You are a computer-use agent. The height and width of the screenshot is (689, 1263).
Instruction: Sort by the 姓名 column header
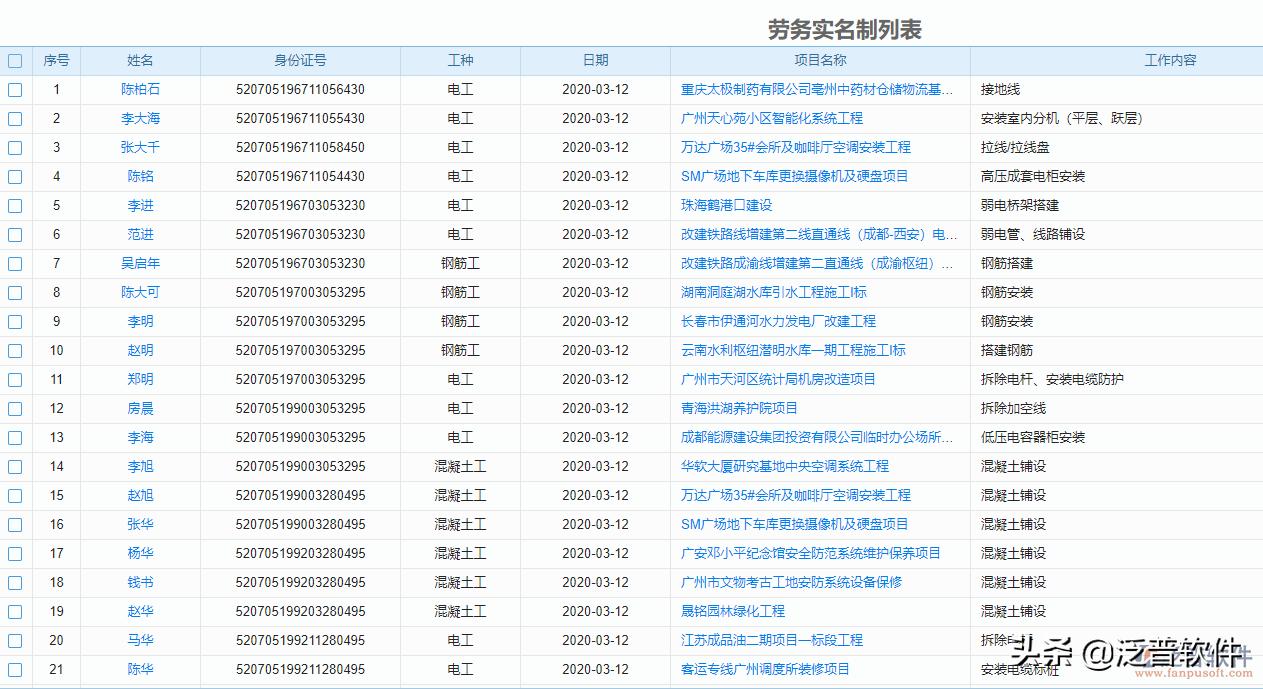(140, 60)
